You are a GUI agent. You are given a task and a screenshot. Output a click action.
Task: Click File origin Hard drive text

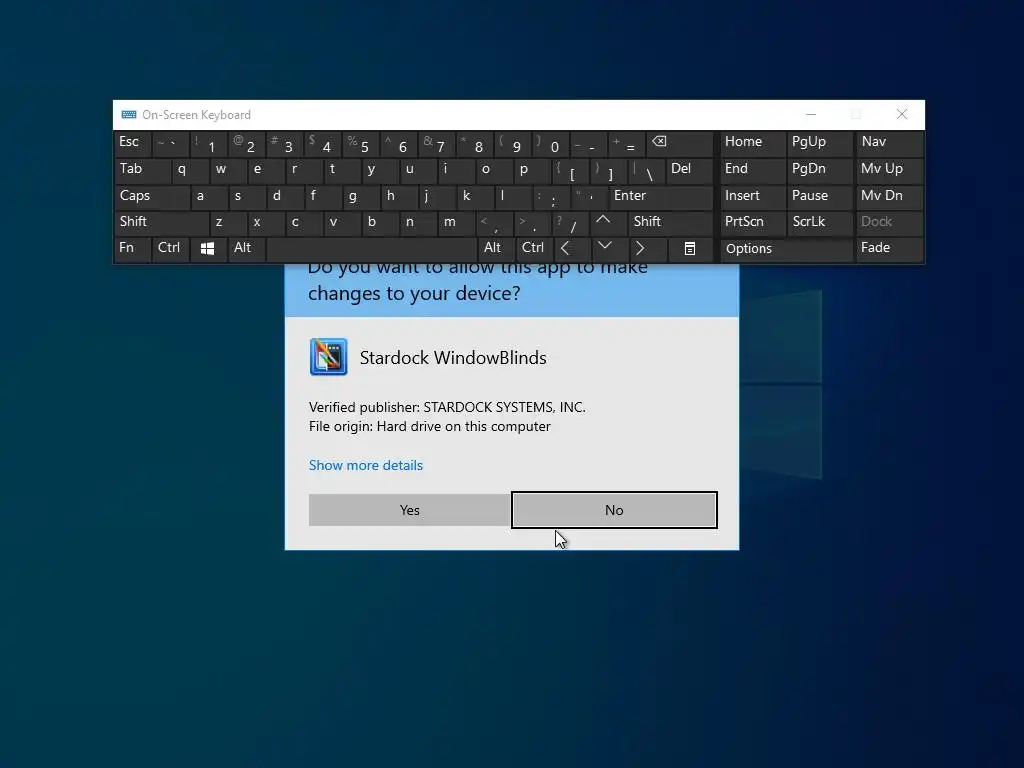coord(430,426)
